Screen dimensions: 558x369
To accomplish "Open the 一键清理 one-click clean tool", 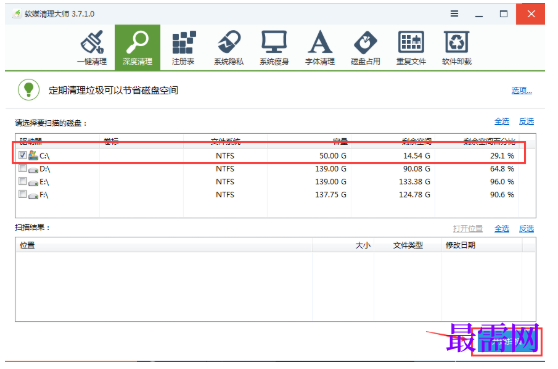I will [x=92, y=48].
